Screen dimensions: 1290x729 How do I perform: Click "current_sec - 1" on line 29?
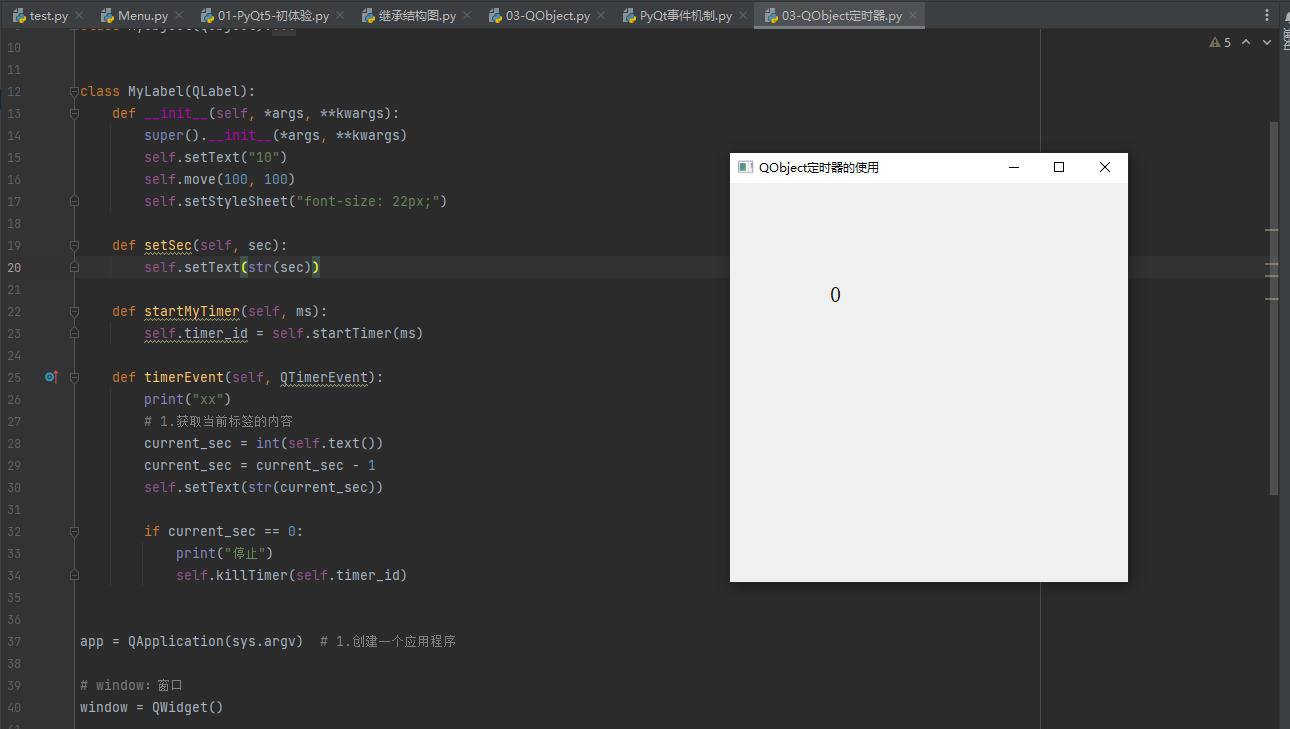(316, 466)
